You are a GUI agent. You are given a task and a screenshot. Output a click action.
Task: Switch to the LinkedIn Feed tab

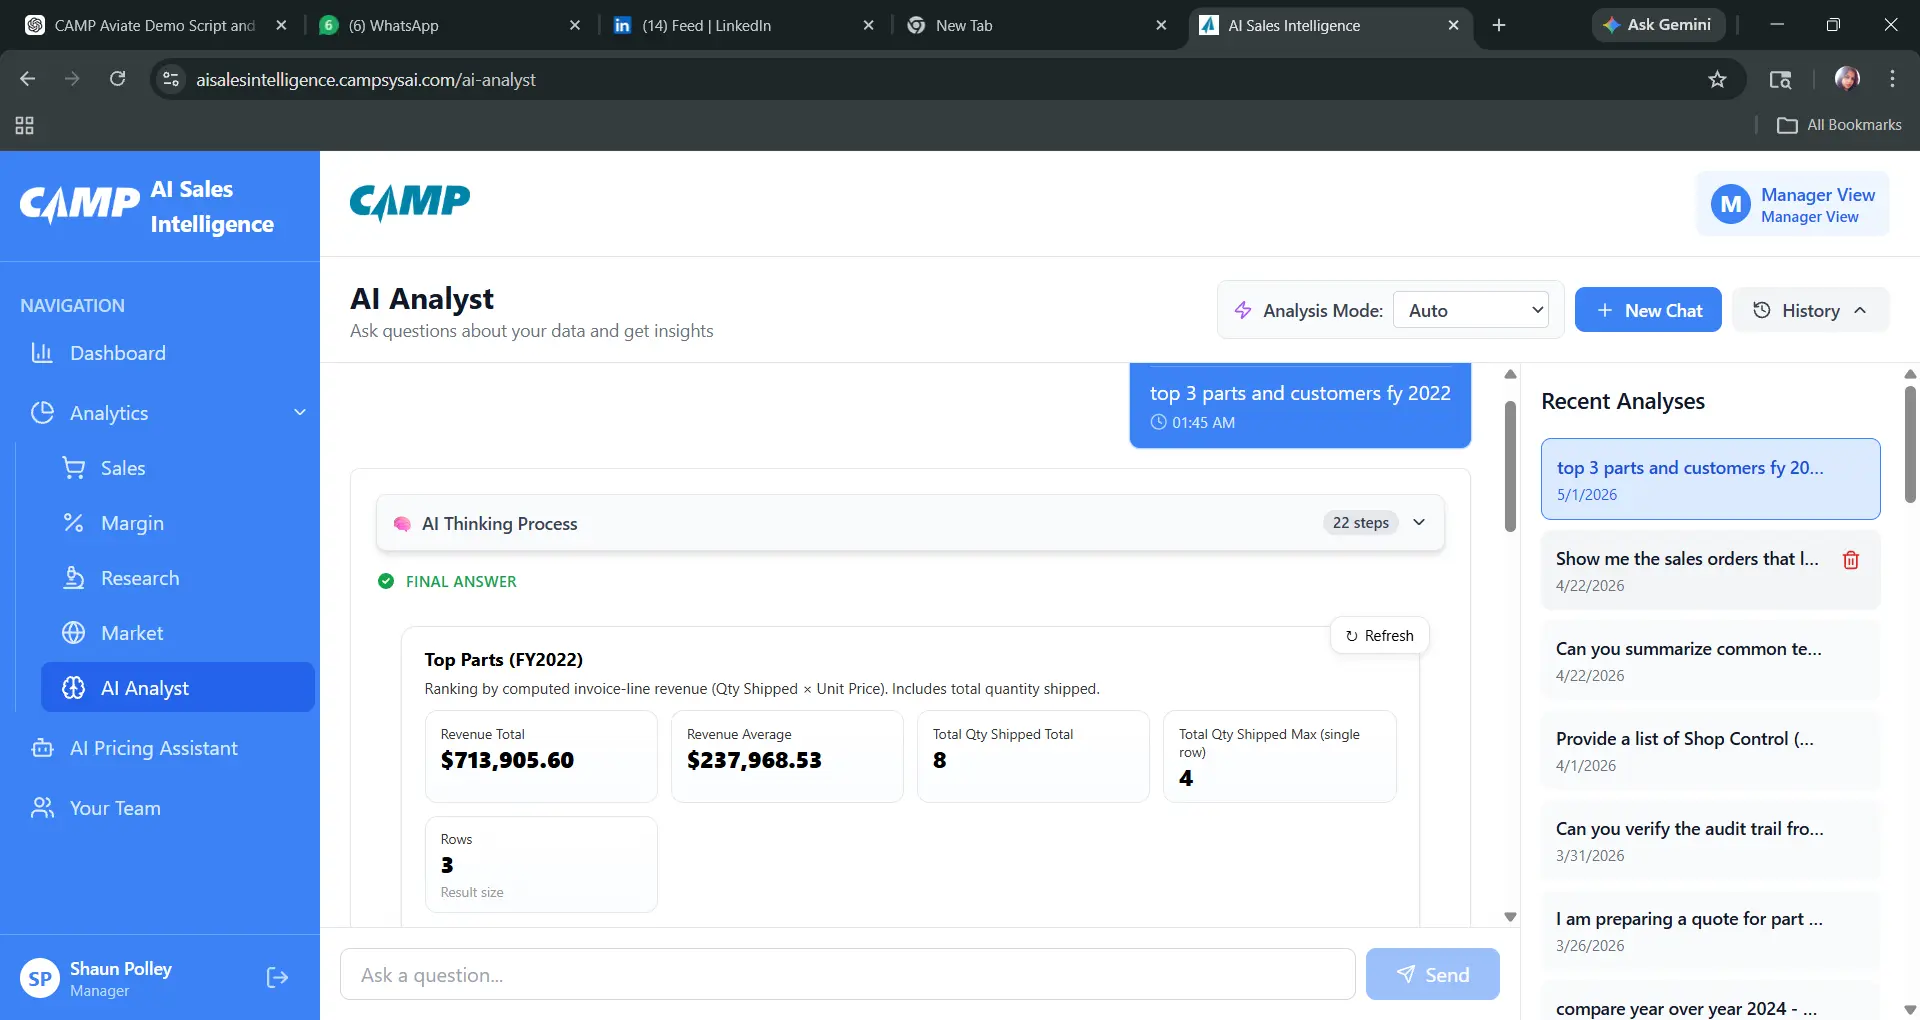[x=745, y=25]
